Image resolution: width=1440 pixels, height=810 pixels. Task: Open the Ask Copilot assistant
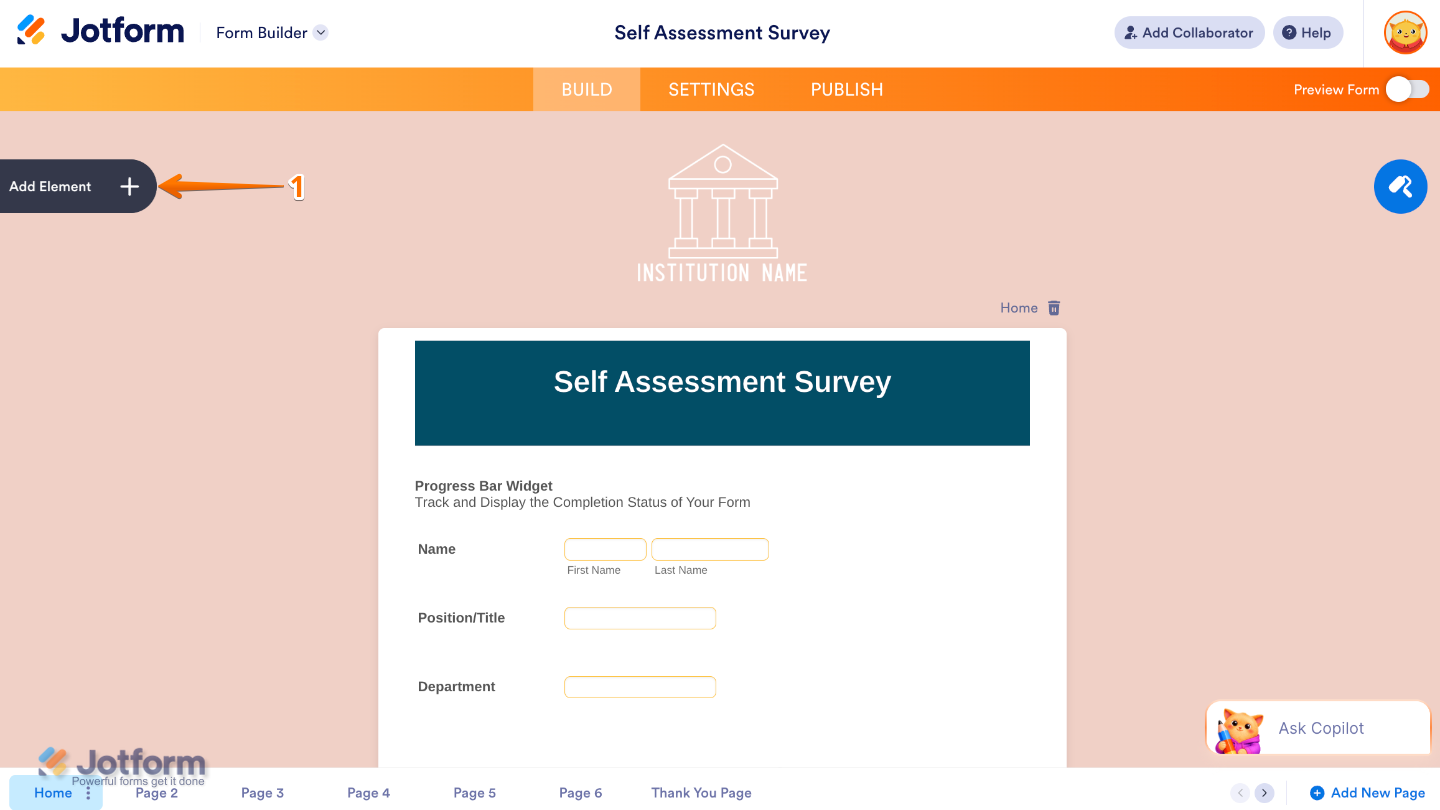pos(1319,728)
